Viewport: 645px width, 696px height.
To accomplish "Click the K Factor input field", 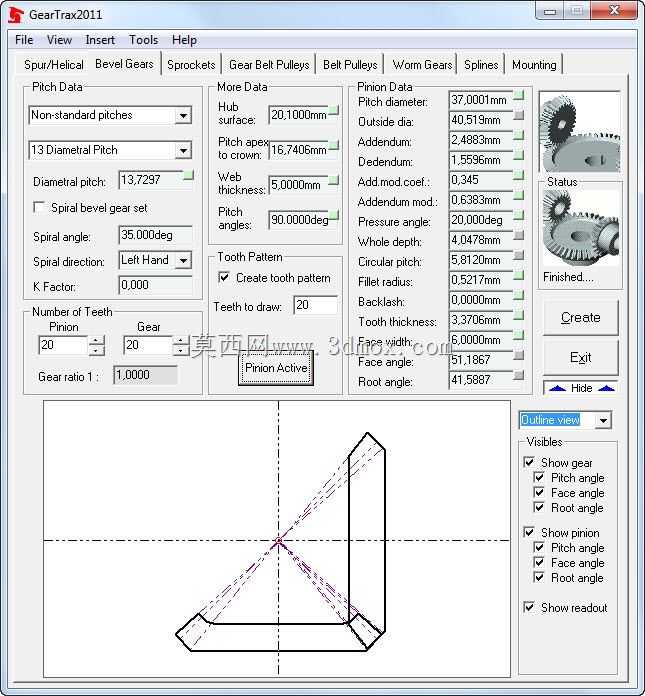I will tap(155, 285).
